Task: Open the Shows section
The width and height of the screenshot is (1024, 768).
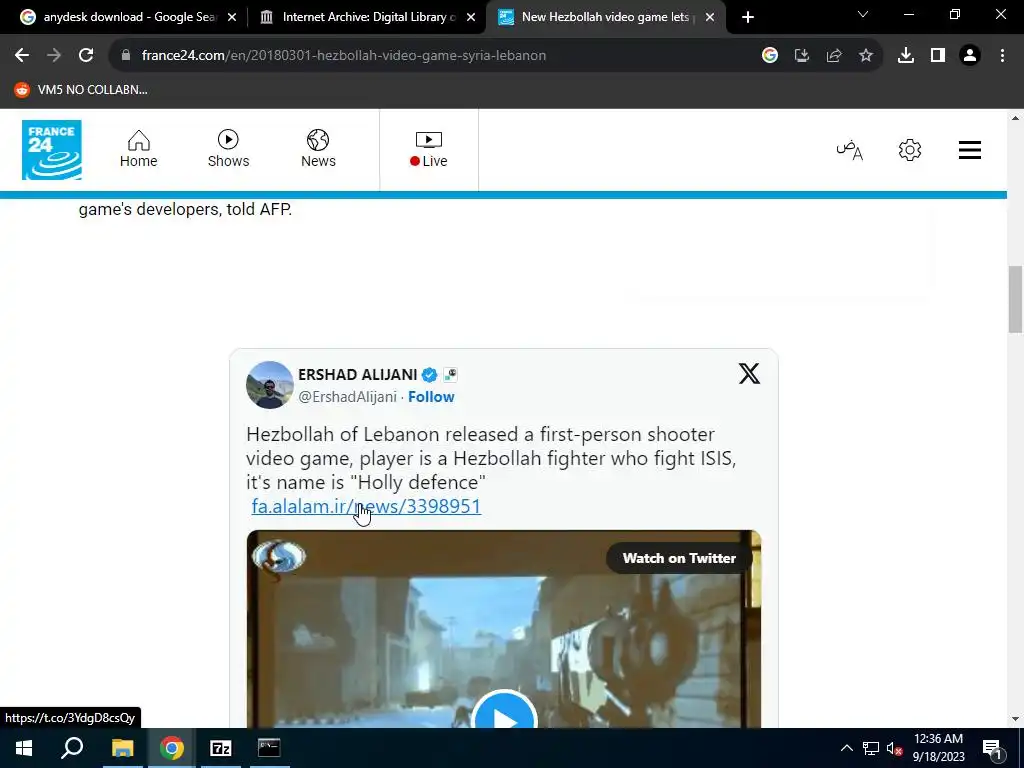Action: [228, 150]
